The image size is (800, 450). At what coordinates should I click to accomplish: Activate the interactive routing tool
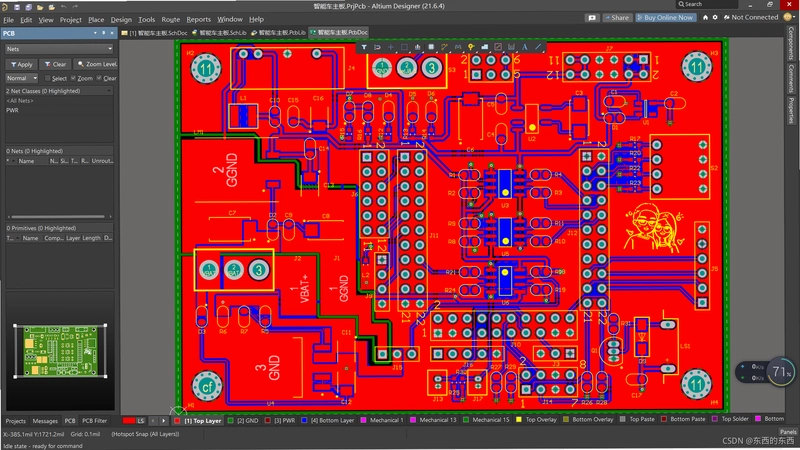coord(444,47)
